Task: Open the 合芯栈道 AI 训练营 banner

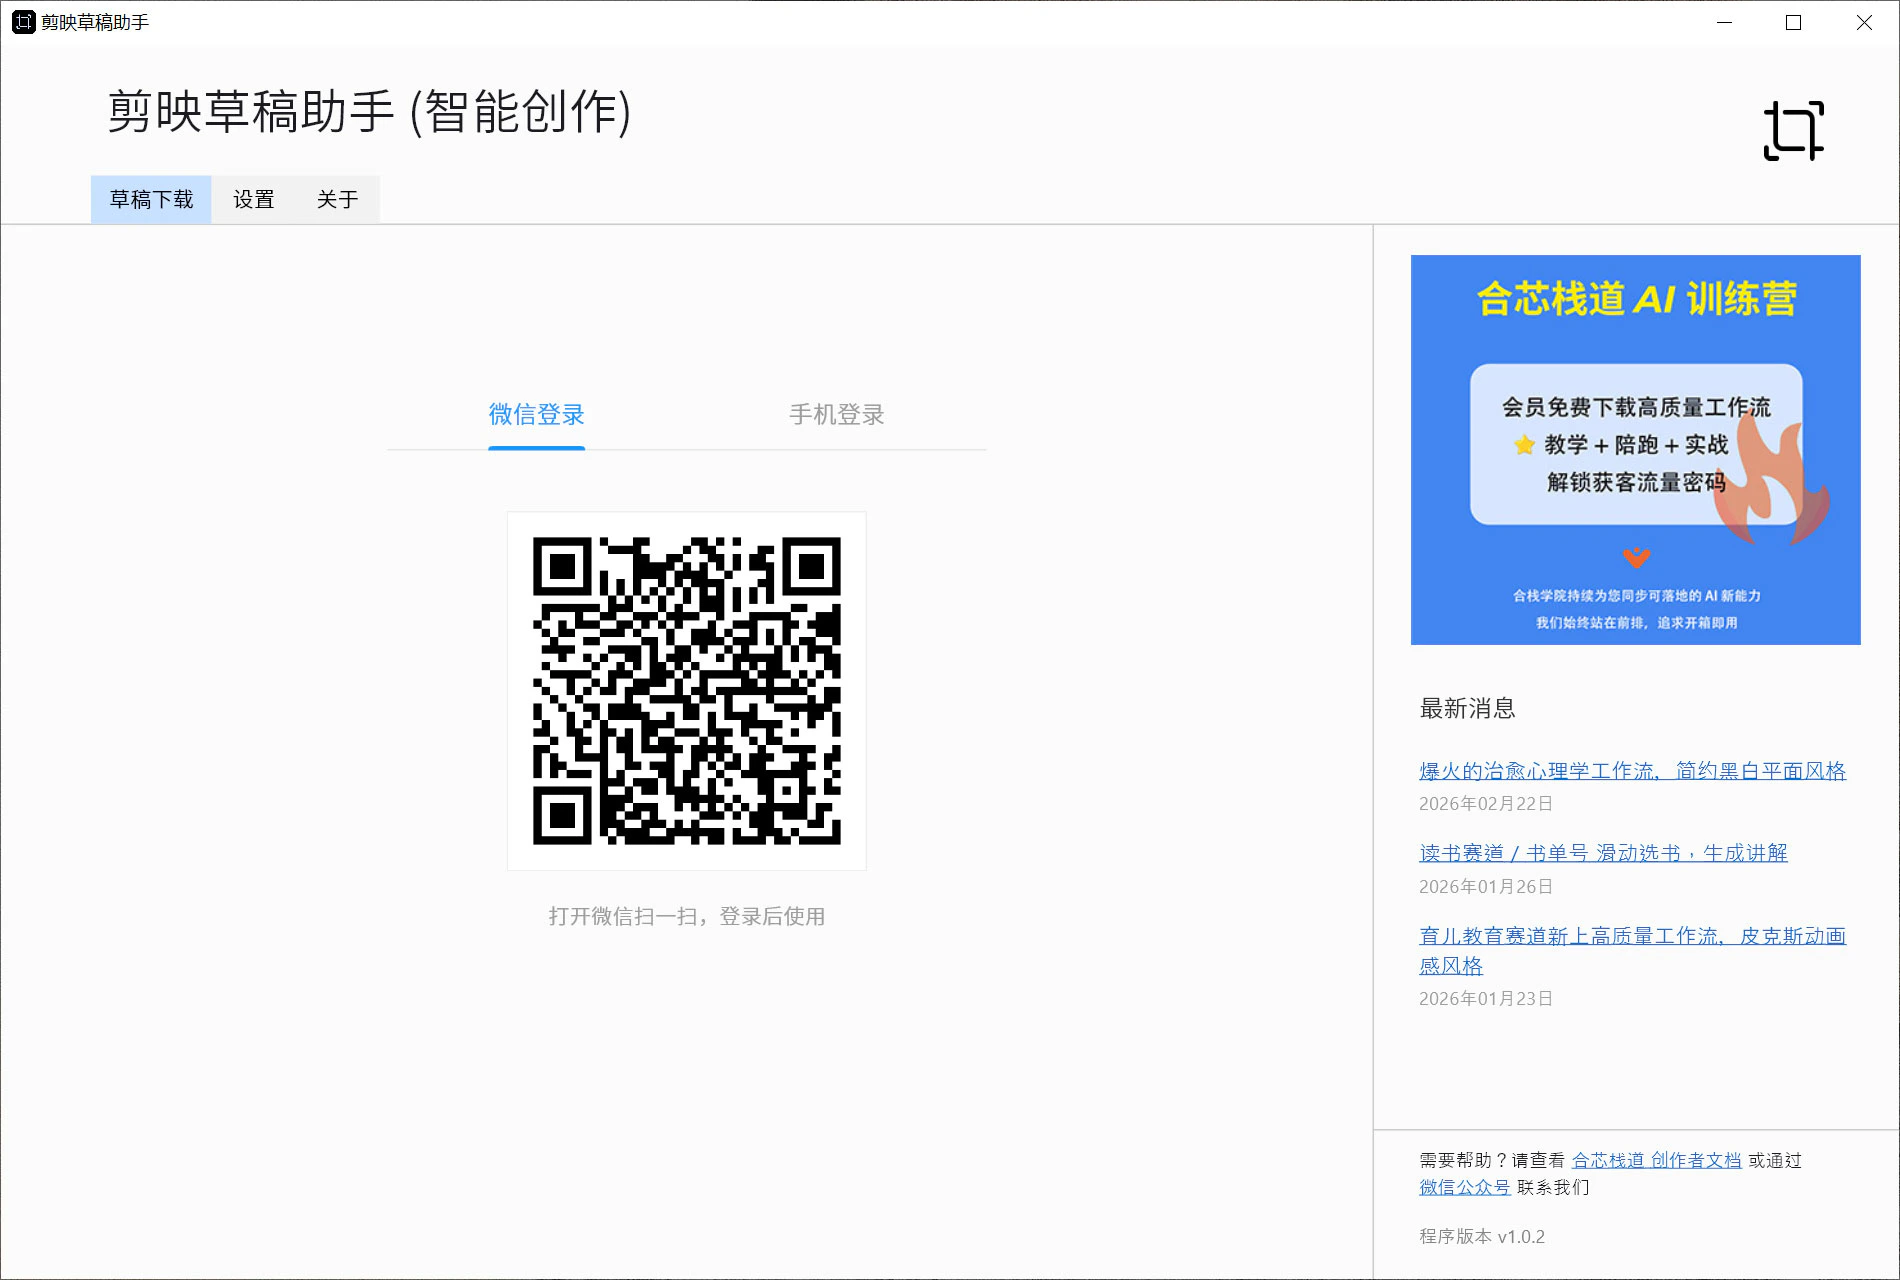Action: [1635, 450]
